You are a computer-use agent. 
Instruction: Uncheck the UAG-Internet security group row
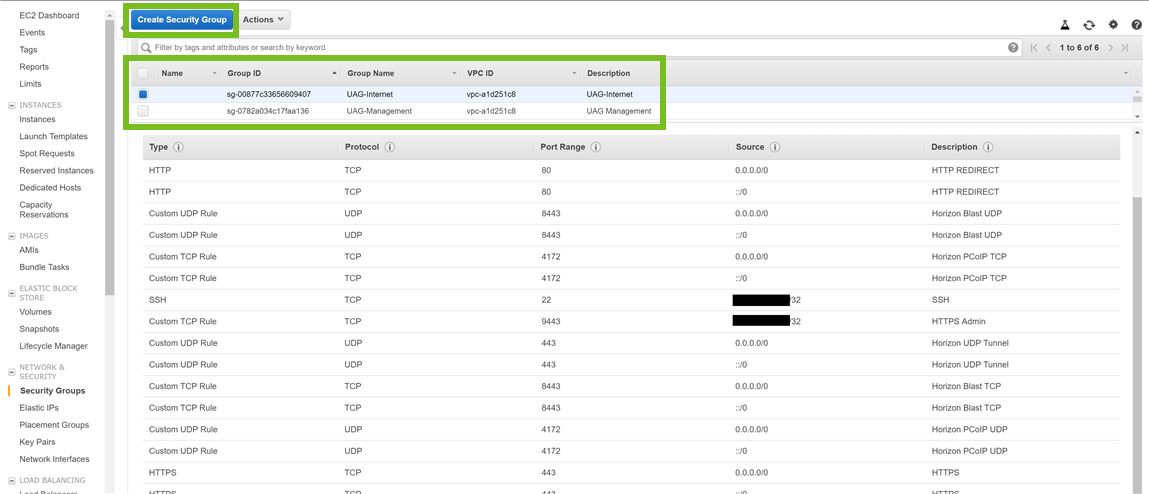[x=143, y=95]
